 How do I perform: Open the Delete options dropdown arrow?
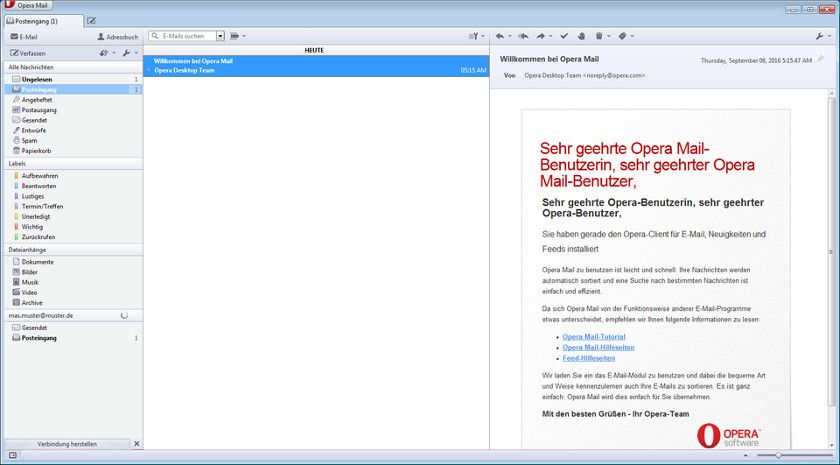point(609,36)
